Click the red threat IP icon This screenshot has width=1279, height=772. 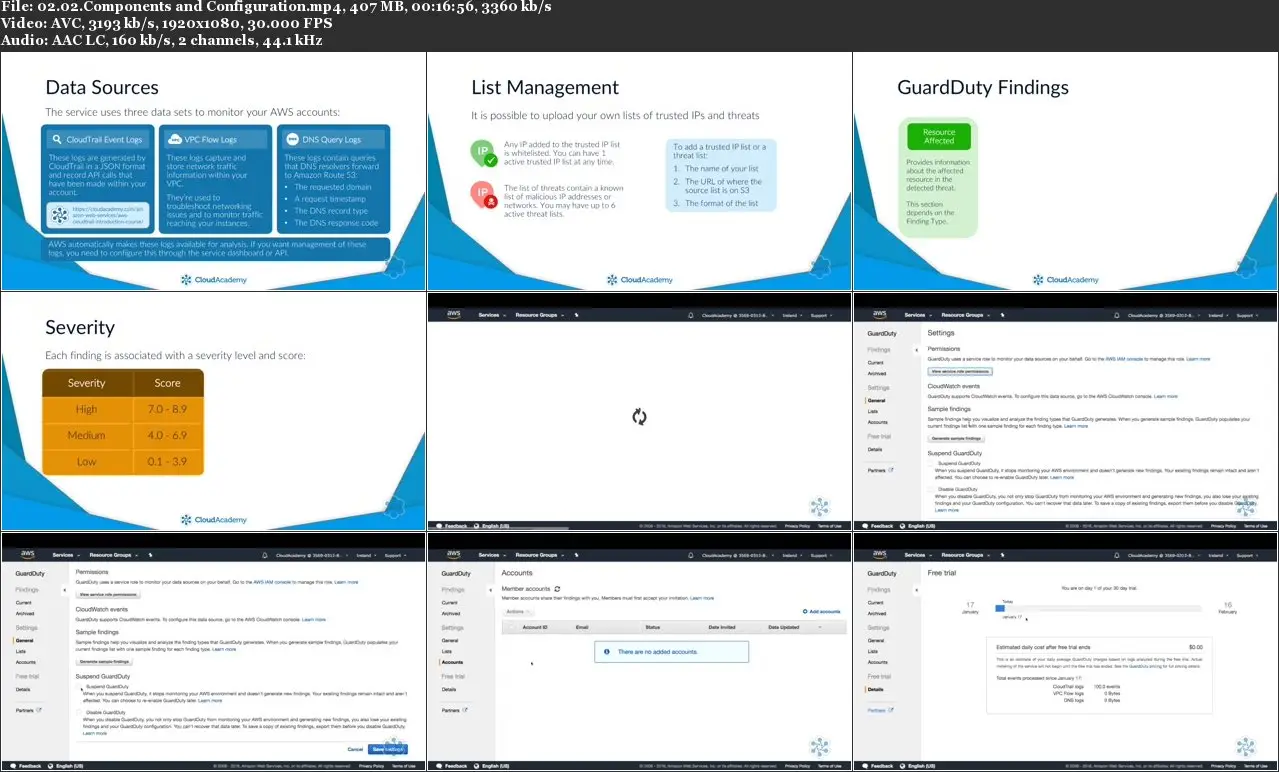coord(484,195)
